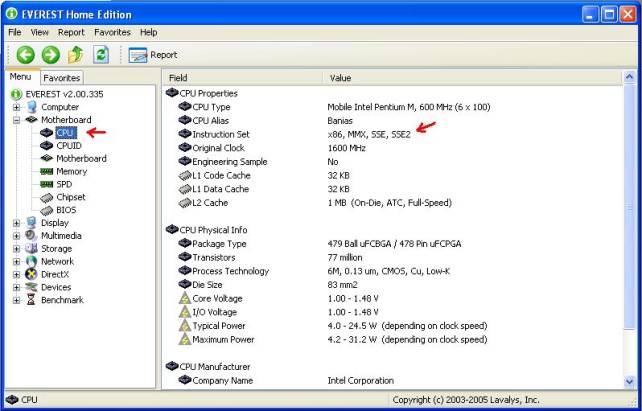642x411 pixels.
Task: Click the green Back arrow toolbar icon
Action: (25, 55)
